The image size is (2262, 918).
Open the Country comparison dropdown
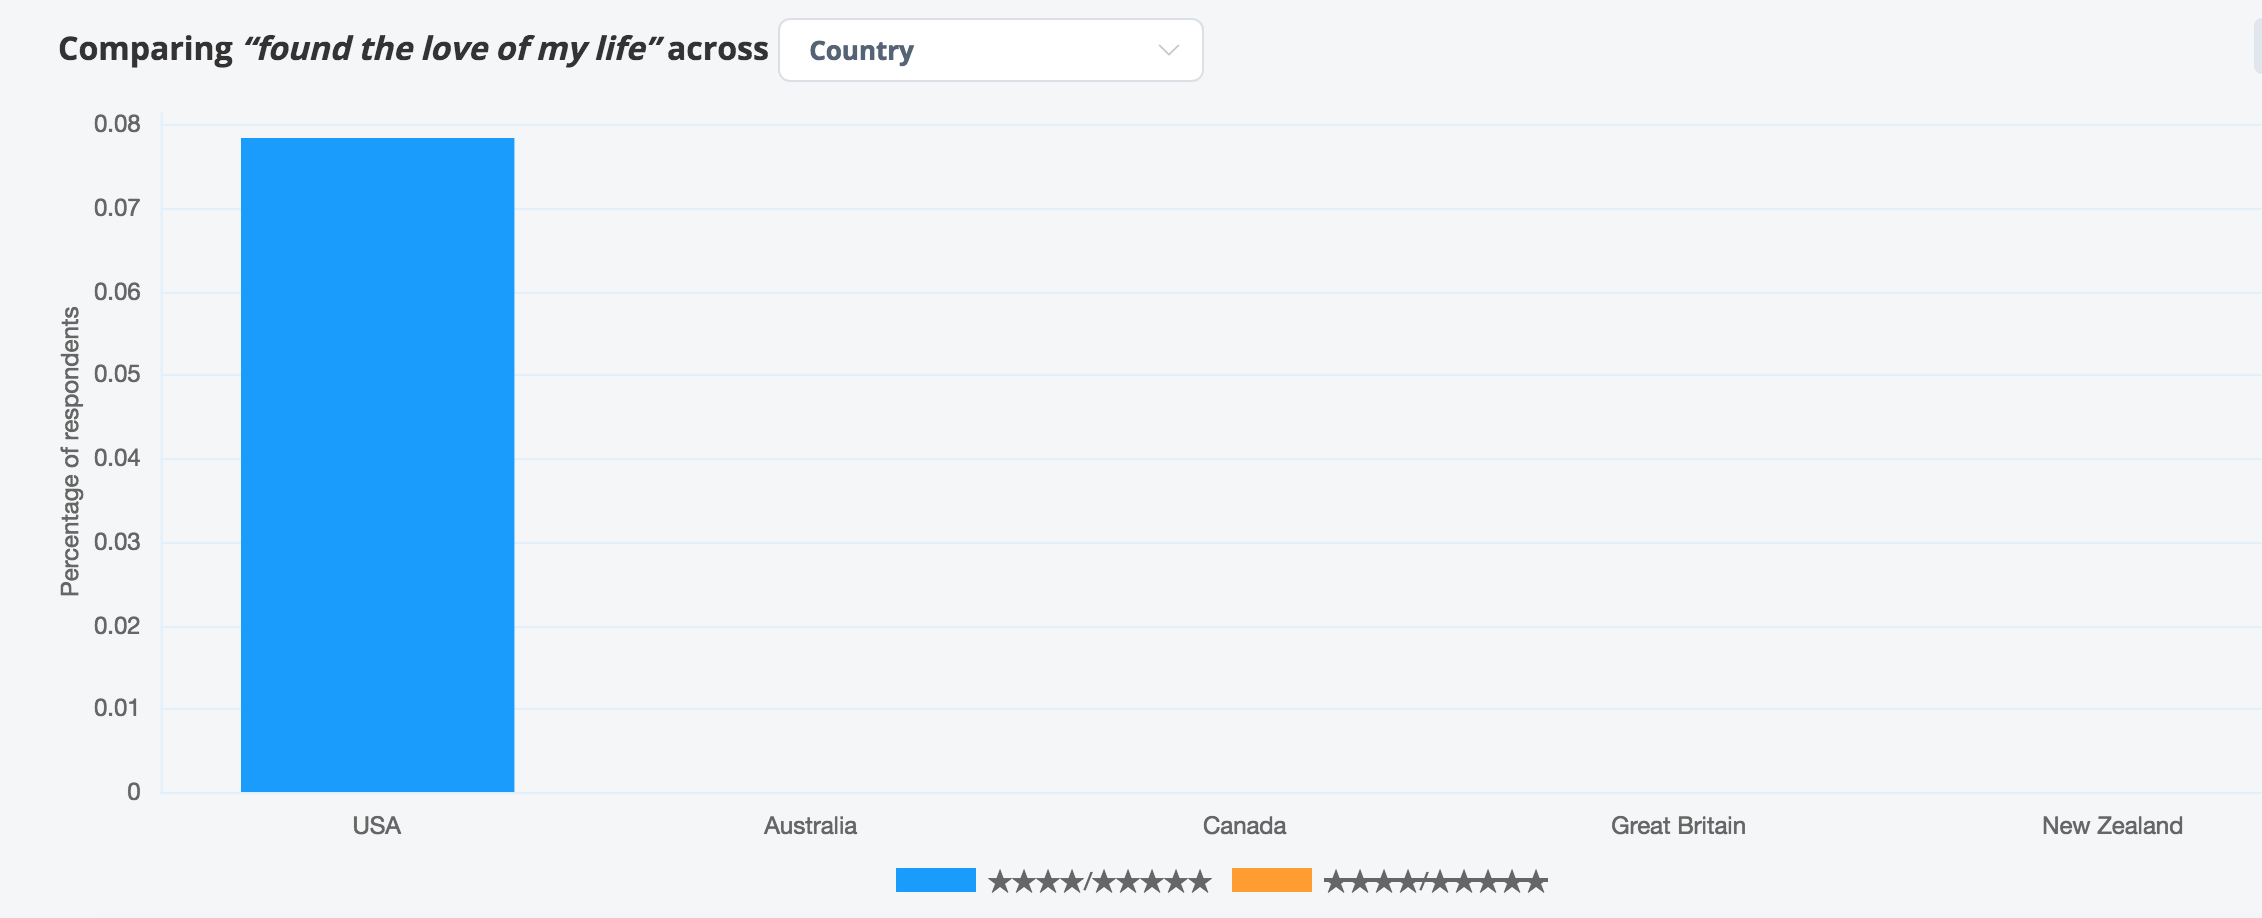pyautogui.click(x=990, y=50)
